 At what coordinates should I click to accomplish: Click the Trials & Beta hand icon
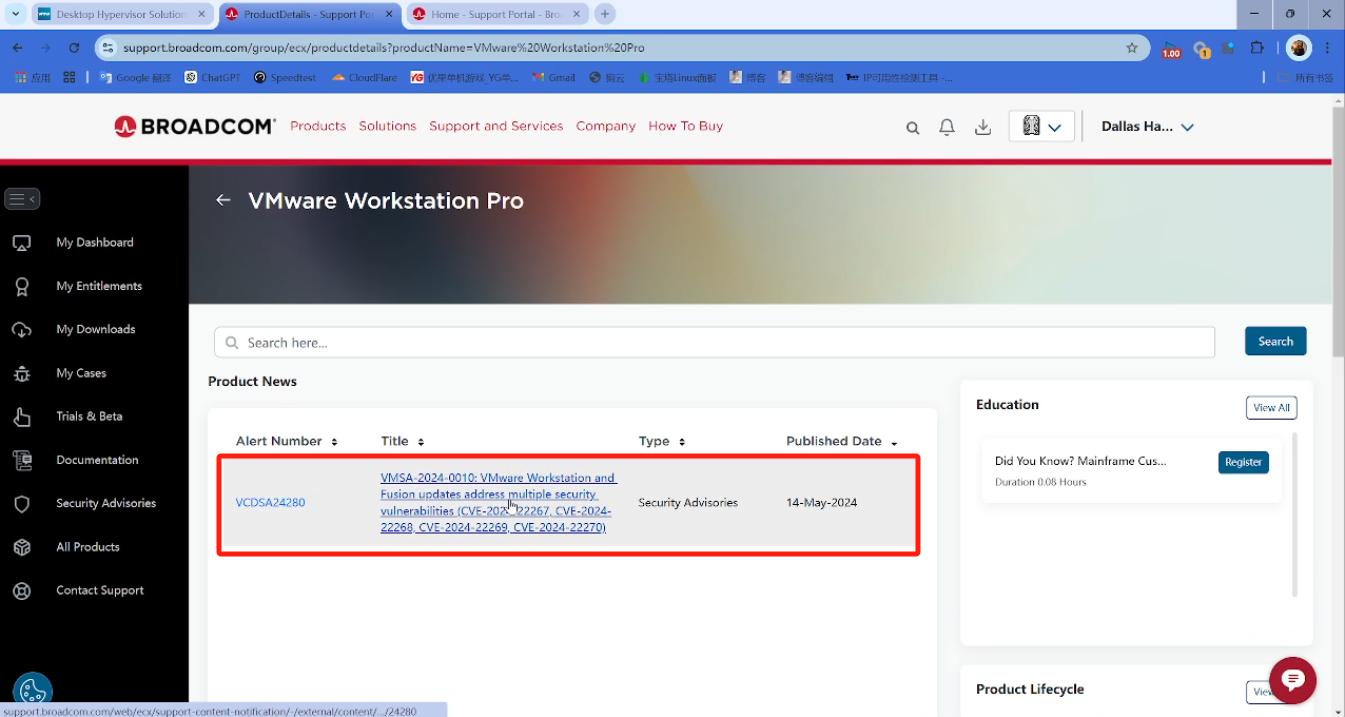coord(21,417)
